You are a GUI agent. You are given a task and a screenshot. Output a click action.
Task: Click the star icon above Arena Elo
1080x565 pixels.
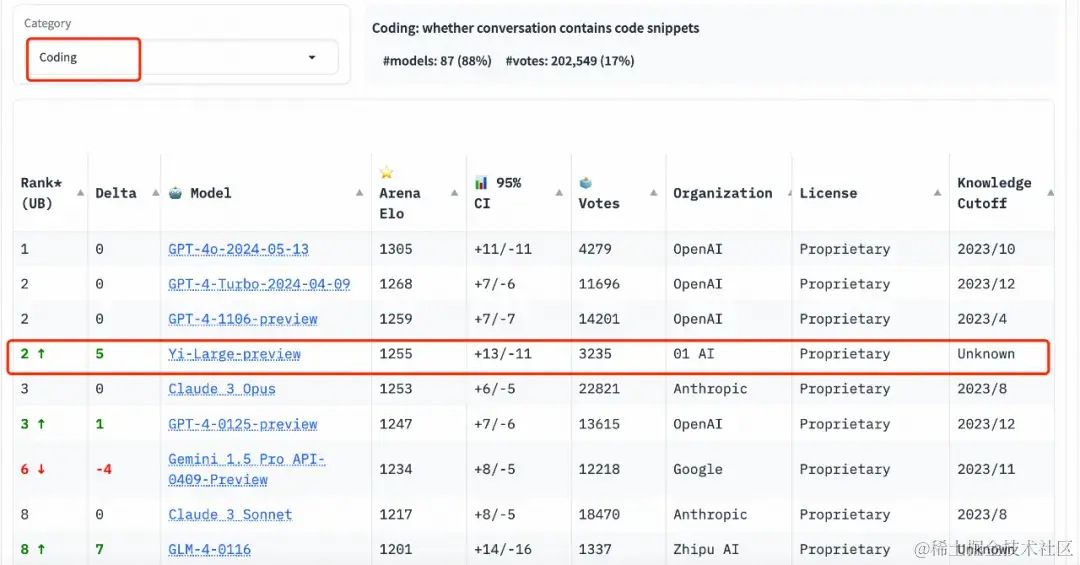386,172
